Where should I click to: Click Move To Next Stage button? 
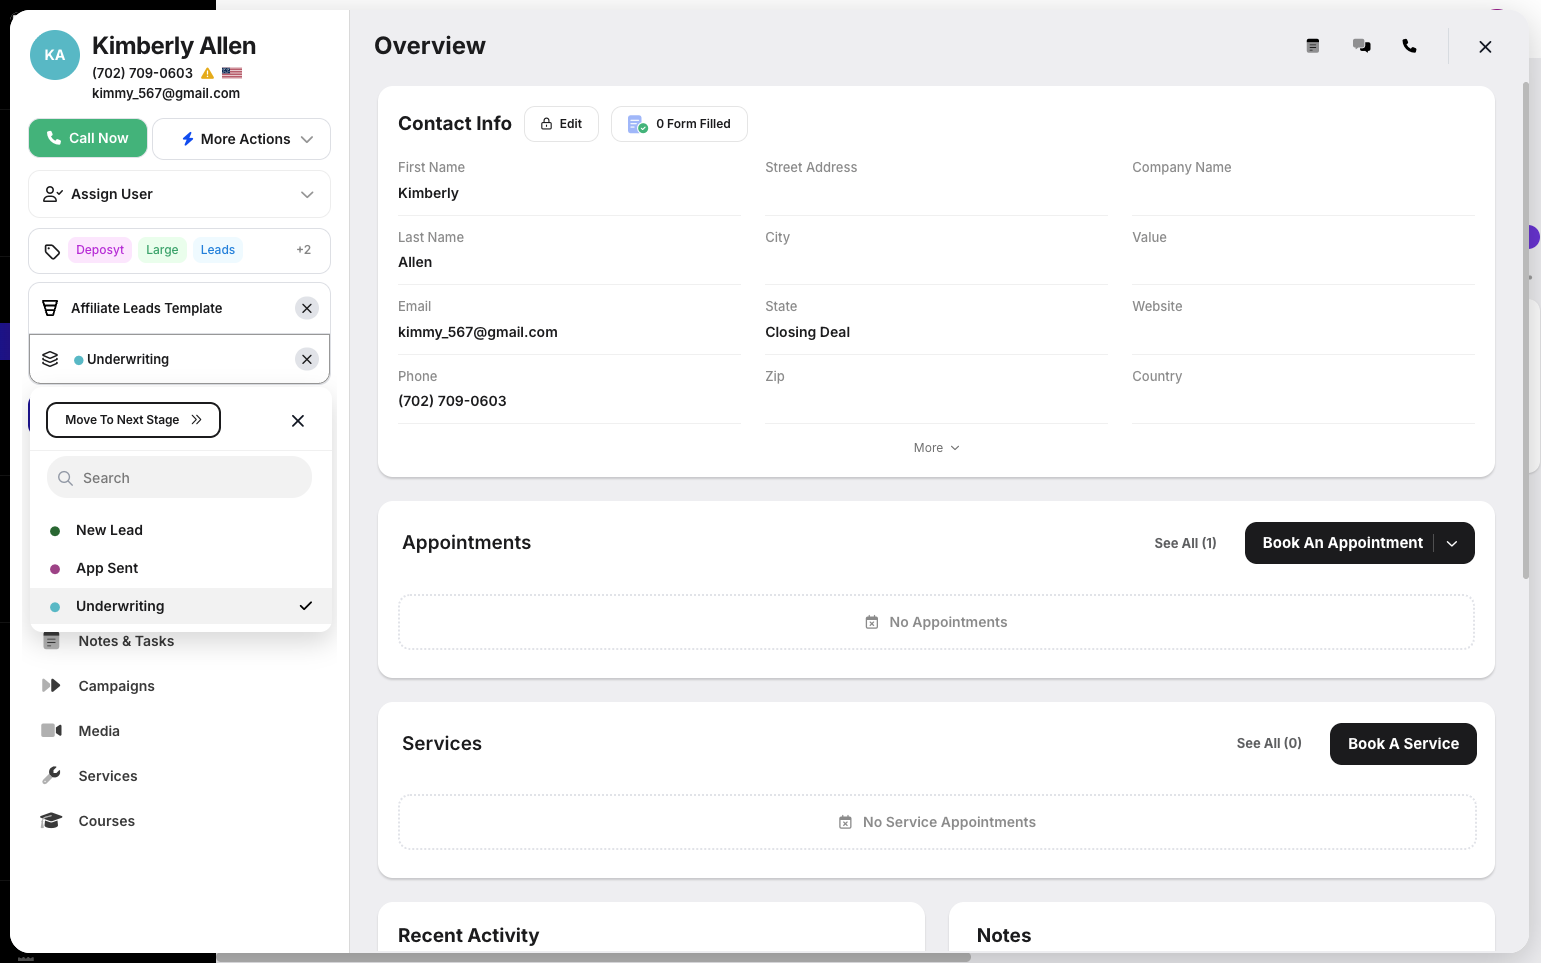pos(133,420)
